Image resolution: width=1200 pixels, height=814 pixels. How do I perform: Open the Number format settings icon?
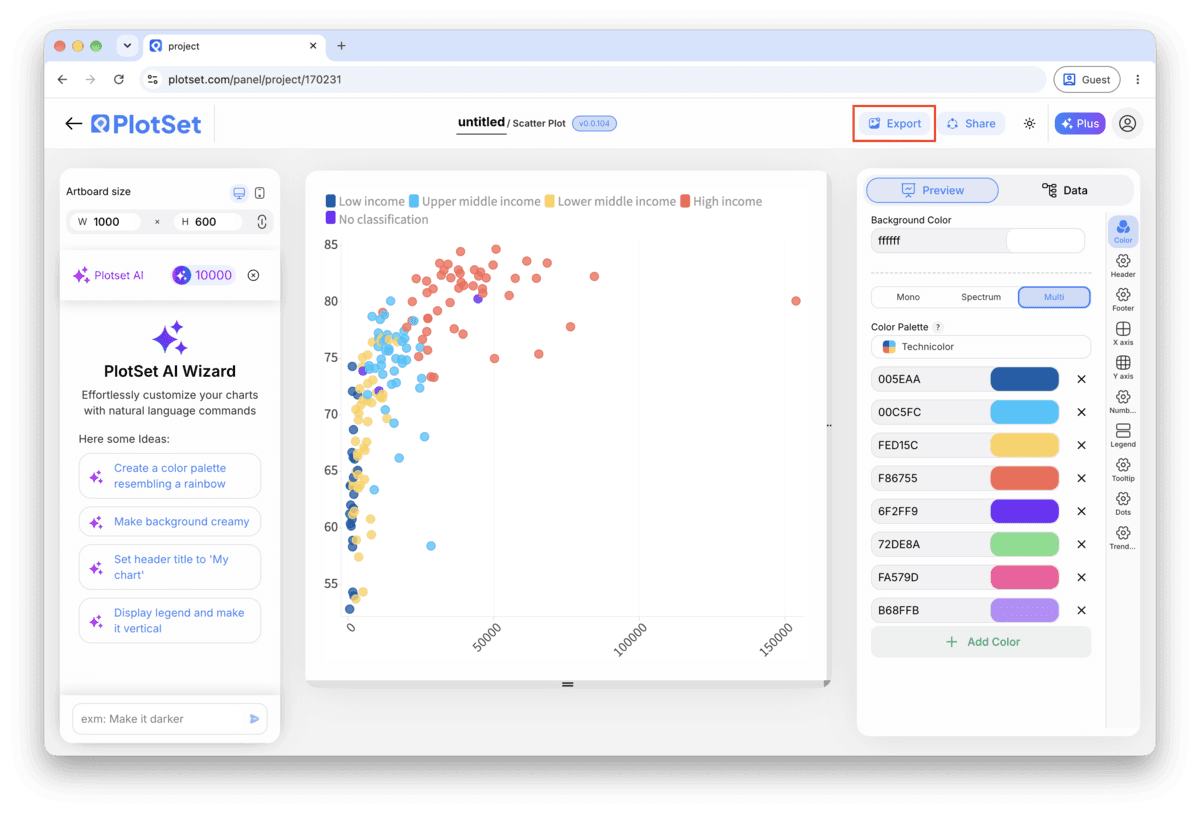point(1123,402)
